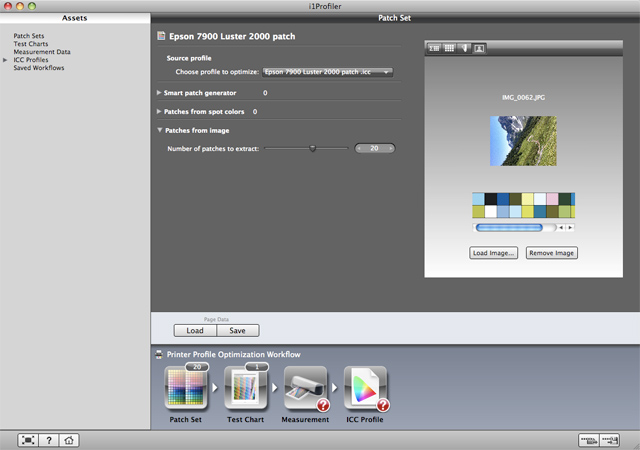Open help with the question mark button
This screenshot has width=640, height=450.
point(49,440)
